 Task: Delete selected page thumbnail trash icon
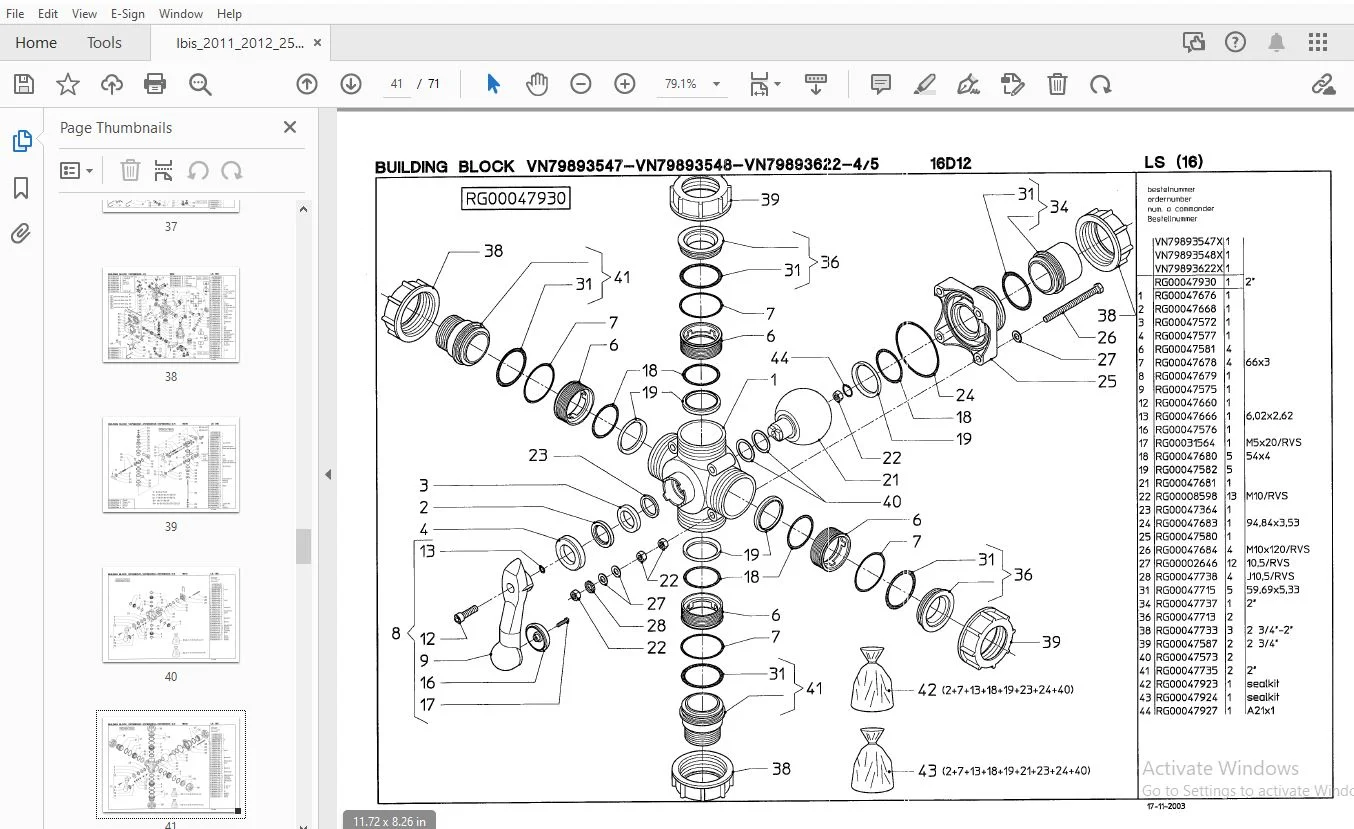[x=130, y=170]
